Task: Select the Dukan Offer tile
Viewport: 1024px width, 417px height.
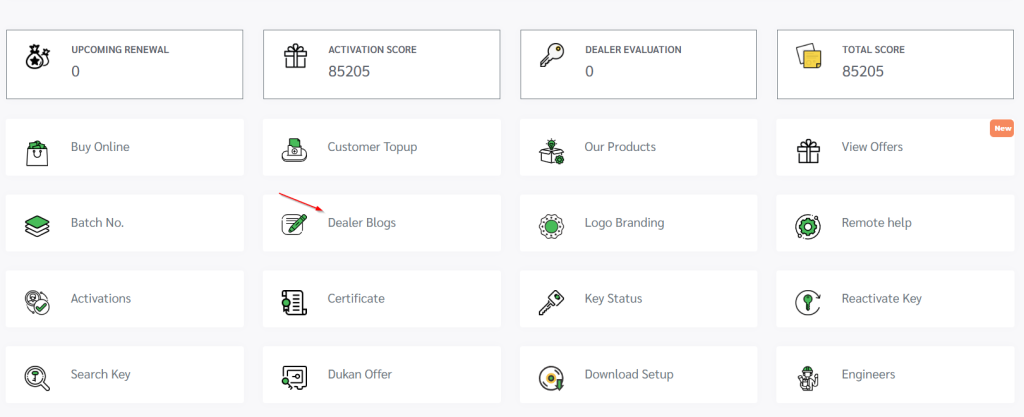Action: (359, 374)
